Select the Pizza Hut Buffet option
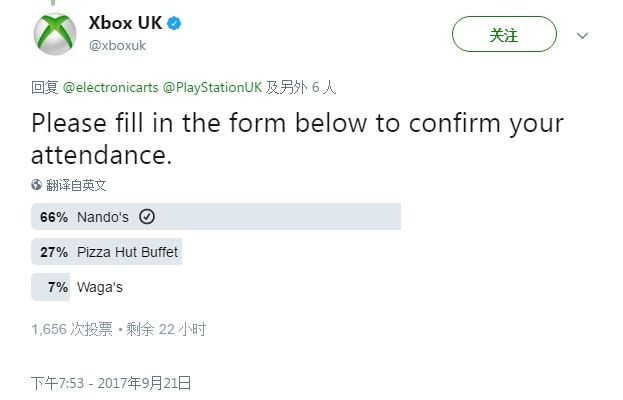The width and height of the screenshot is (623, 400). click(x=127, y=252)
